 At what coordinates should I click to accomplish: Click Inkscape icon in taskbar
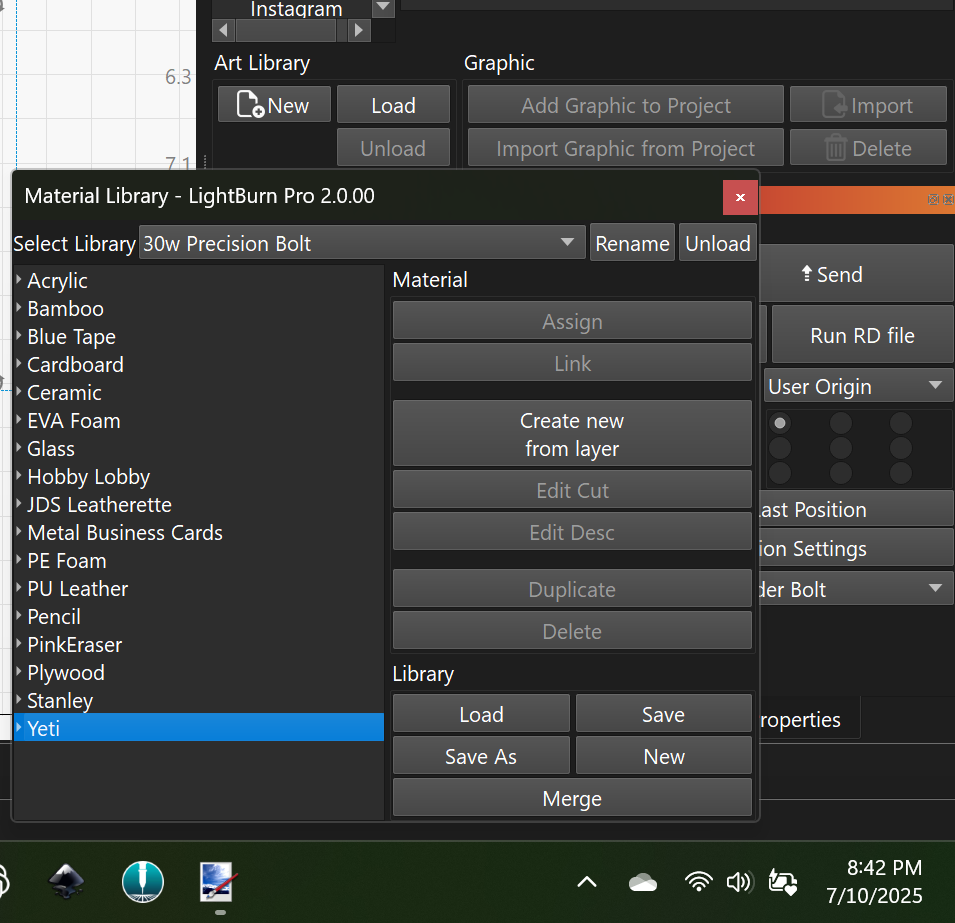coord(66,882)
